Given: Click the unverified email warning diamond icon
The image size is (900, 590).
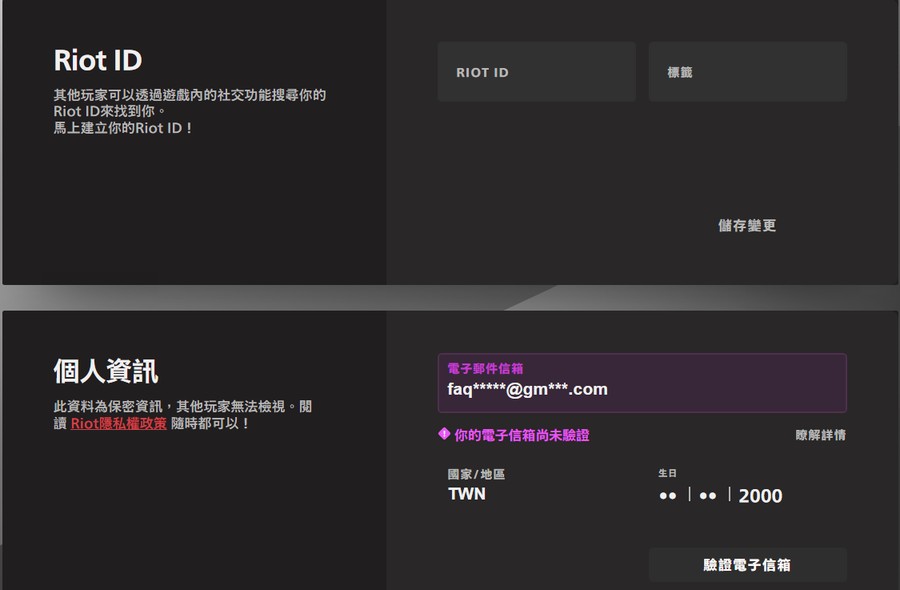Looking at the screenshot, I should click(444, 434).
